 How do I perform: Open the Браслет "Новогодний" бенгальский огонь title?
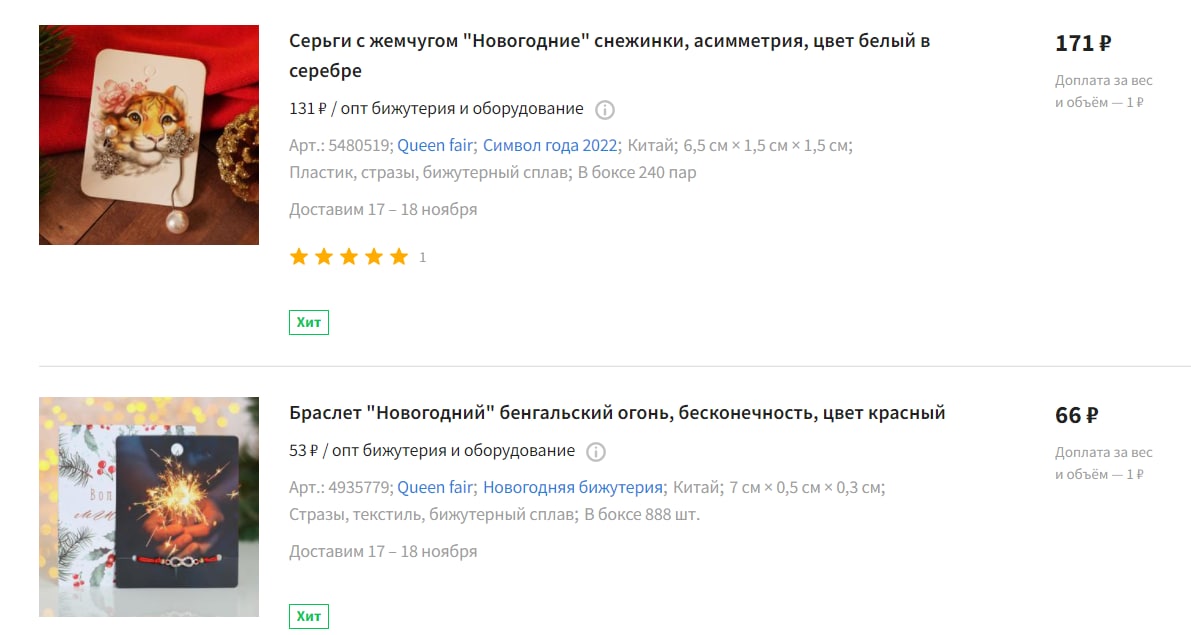[x=617, y=413]
